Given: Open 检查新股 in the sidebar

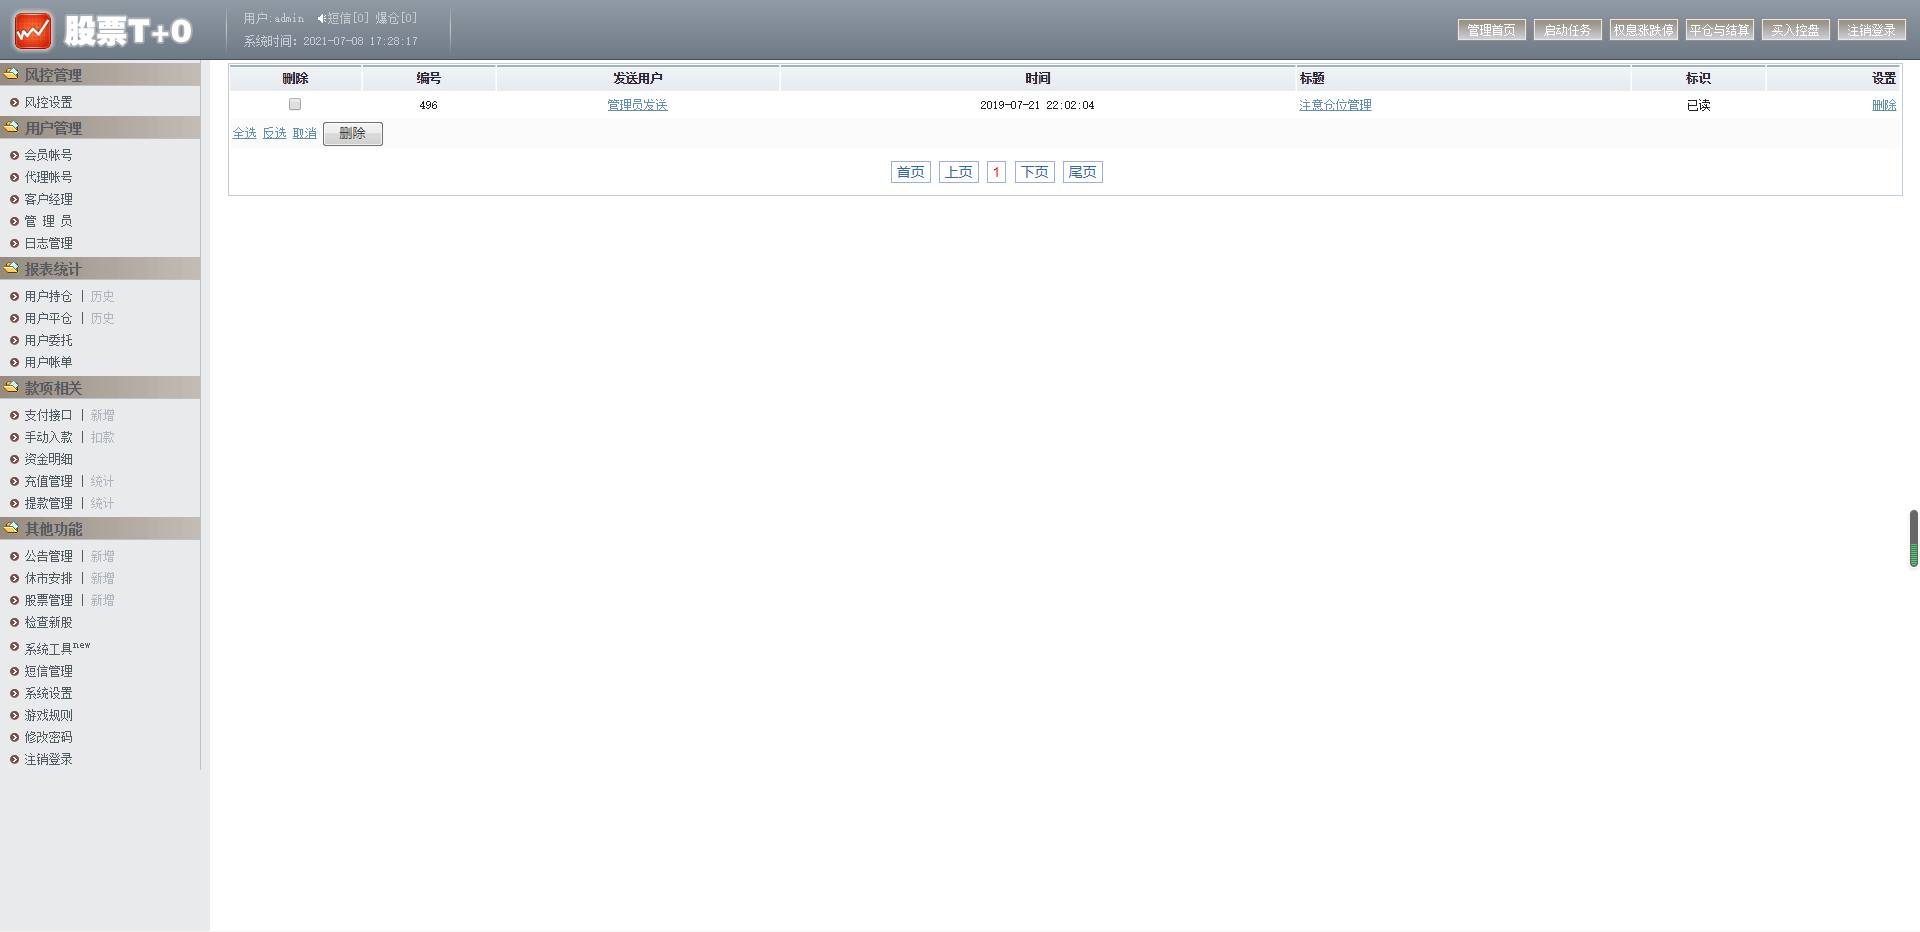Looking at the screenshot, I should point(48,622).
